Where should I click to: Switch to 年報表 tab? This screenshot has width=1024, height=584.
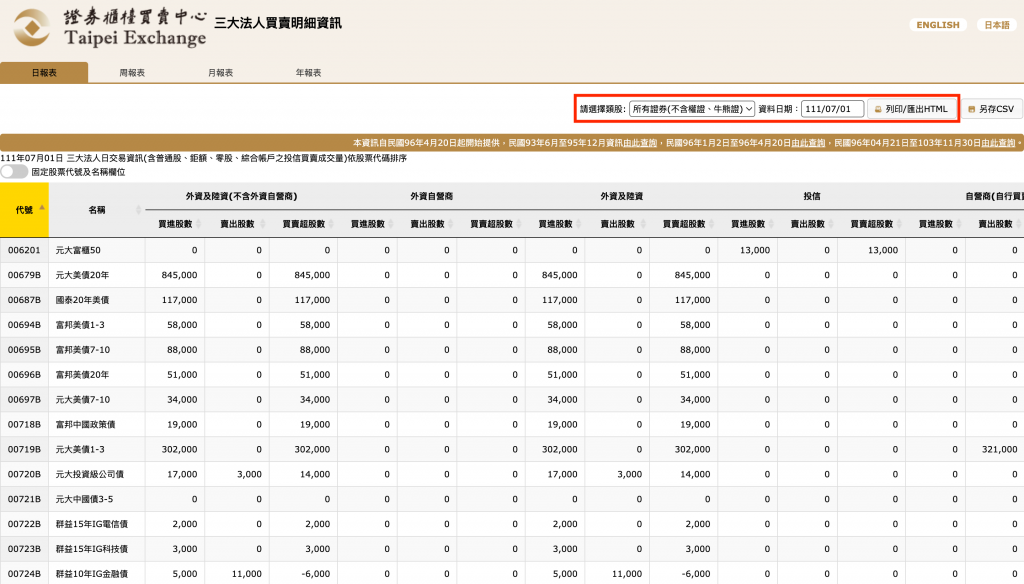pos(308,73)
